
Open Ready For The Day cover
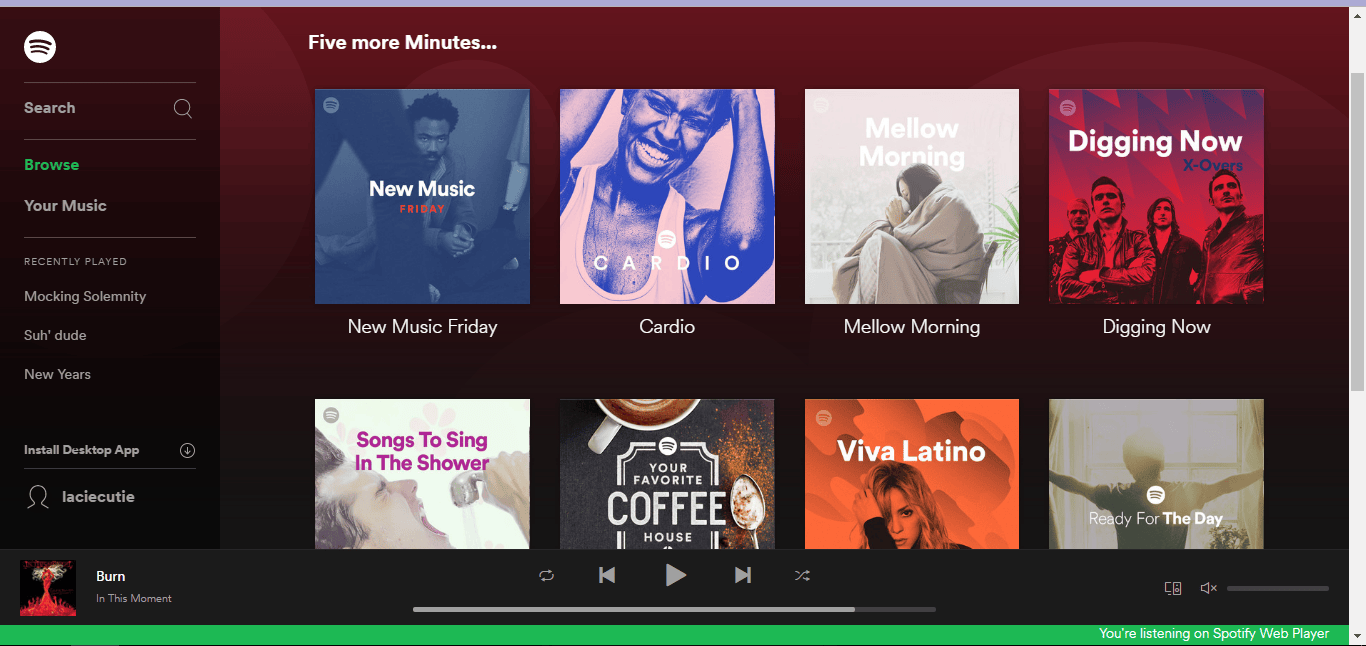tap(1156, 474)
